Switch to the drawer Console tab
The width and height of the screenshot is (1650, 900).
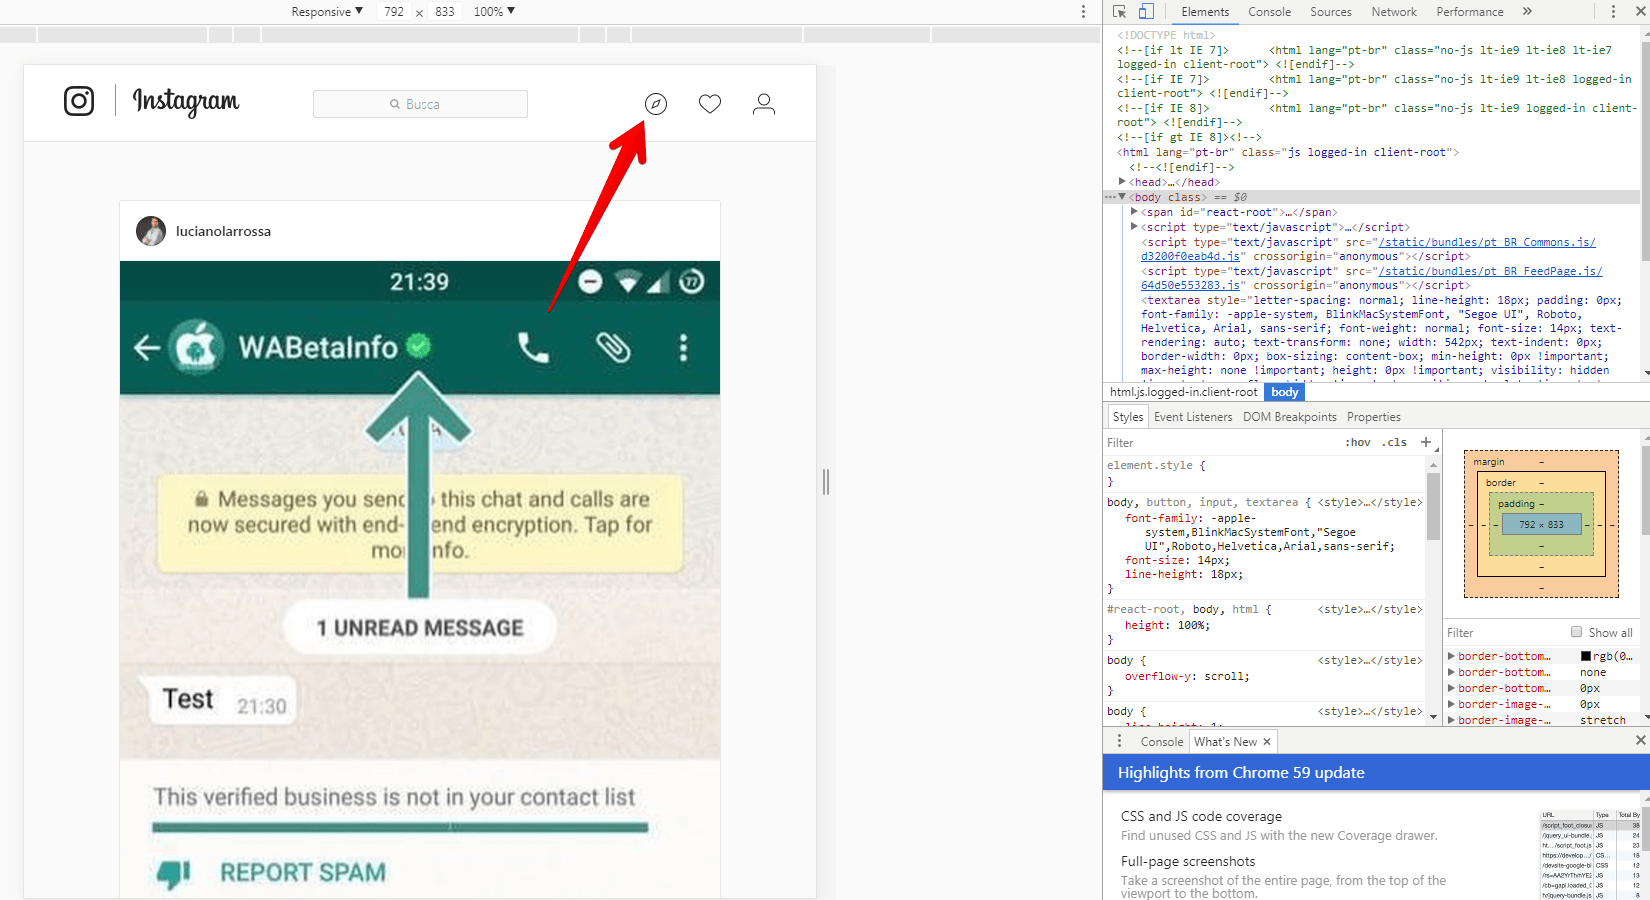[1161, 742]
